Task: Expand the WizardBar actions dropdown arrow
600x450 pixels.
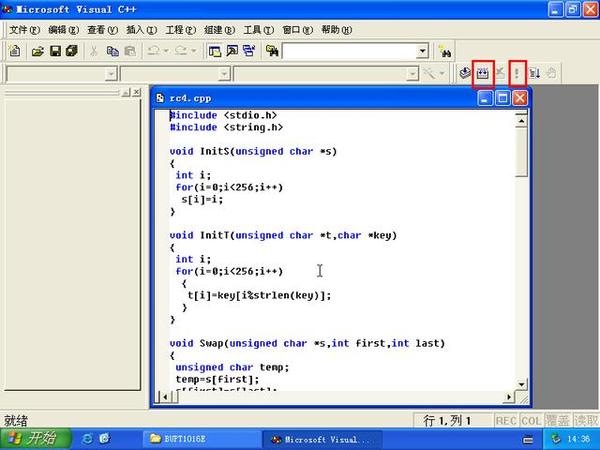Action: click(442, 73)
